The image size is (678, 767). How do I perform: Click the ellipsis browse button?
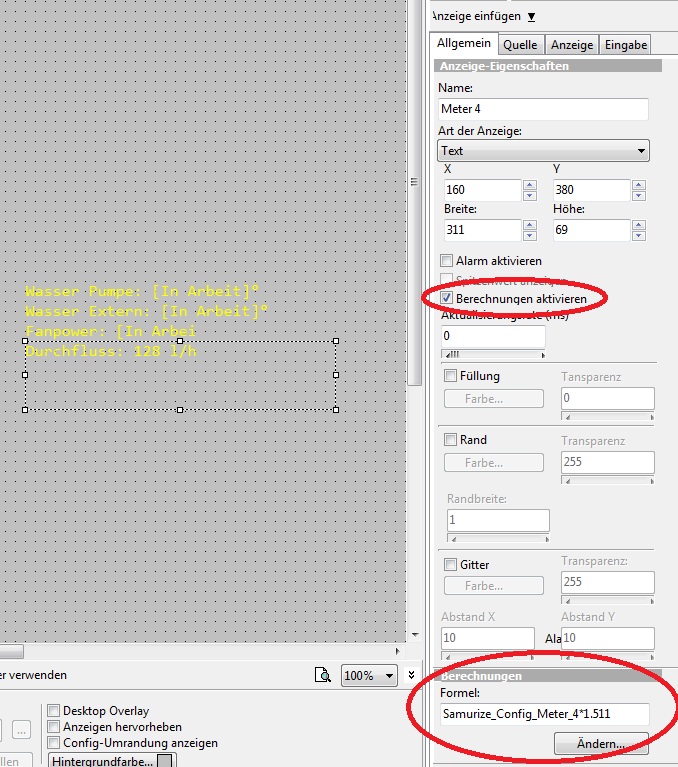click(21, 731)
